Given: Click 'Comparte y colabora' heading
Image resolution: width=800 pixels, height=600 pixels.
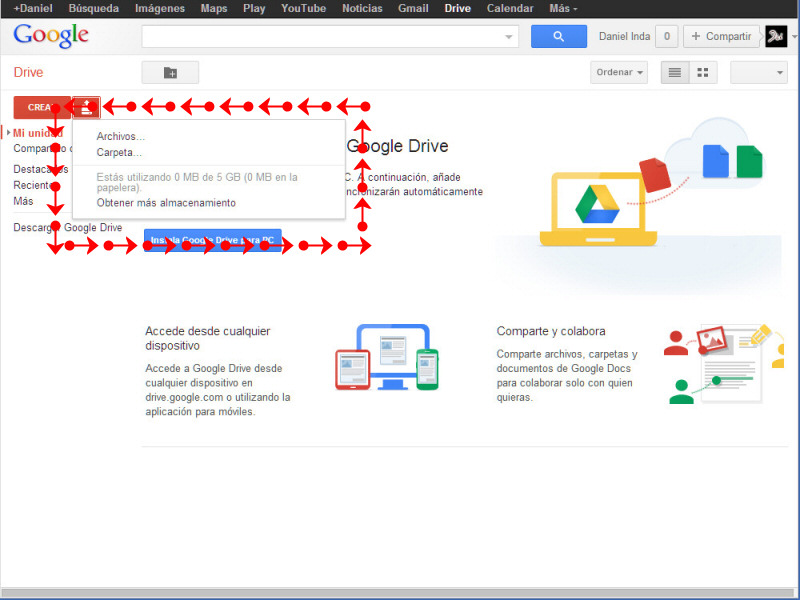Looking at the screenshot, I should coord(551,331).
